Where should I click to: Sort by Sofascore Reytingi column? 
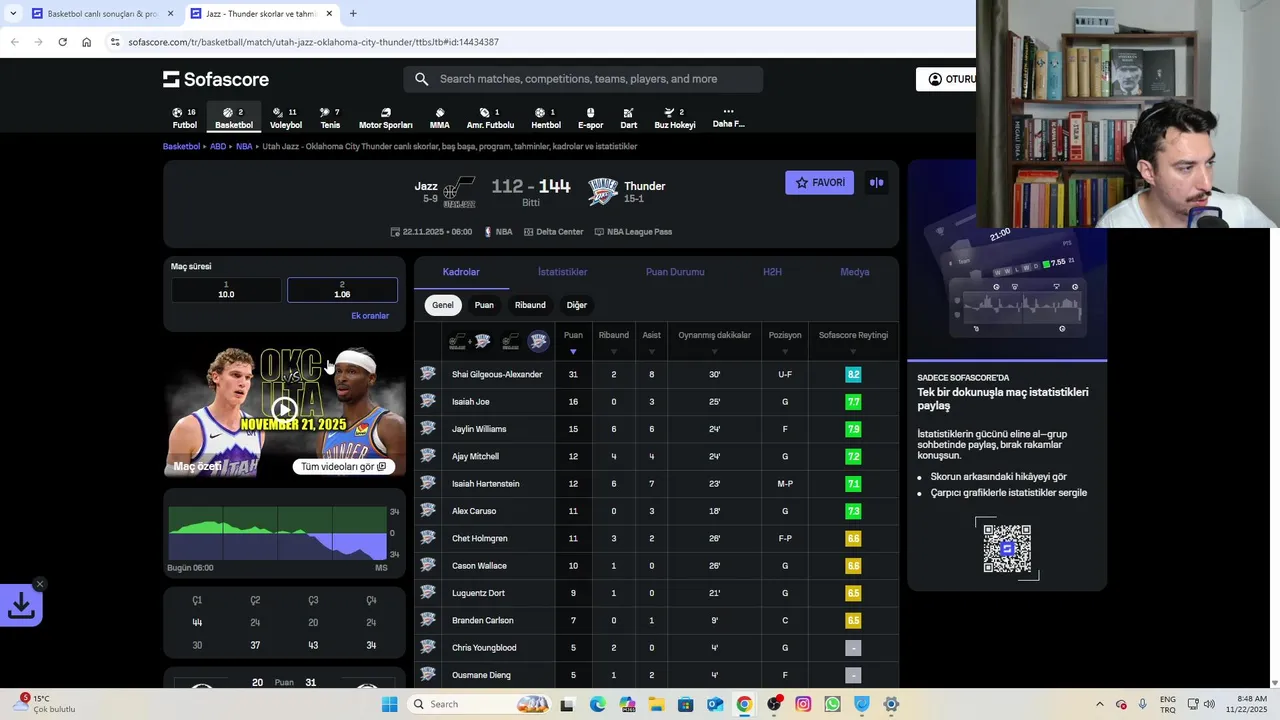[x=853, y=342]
